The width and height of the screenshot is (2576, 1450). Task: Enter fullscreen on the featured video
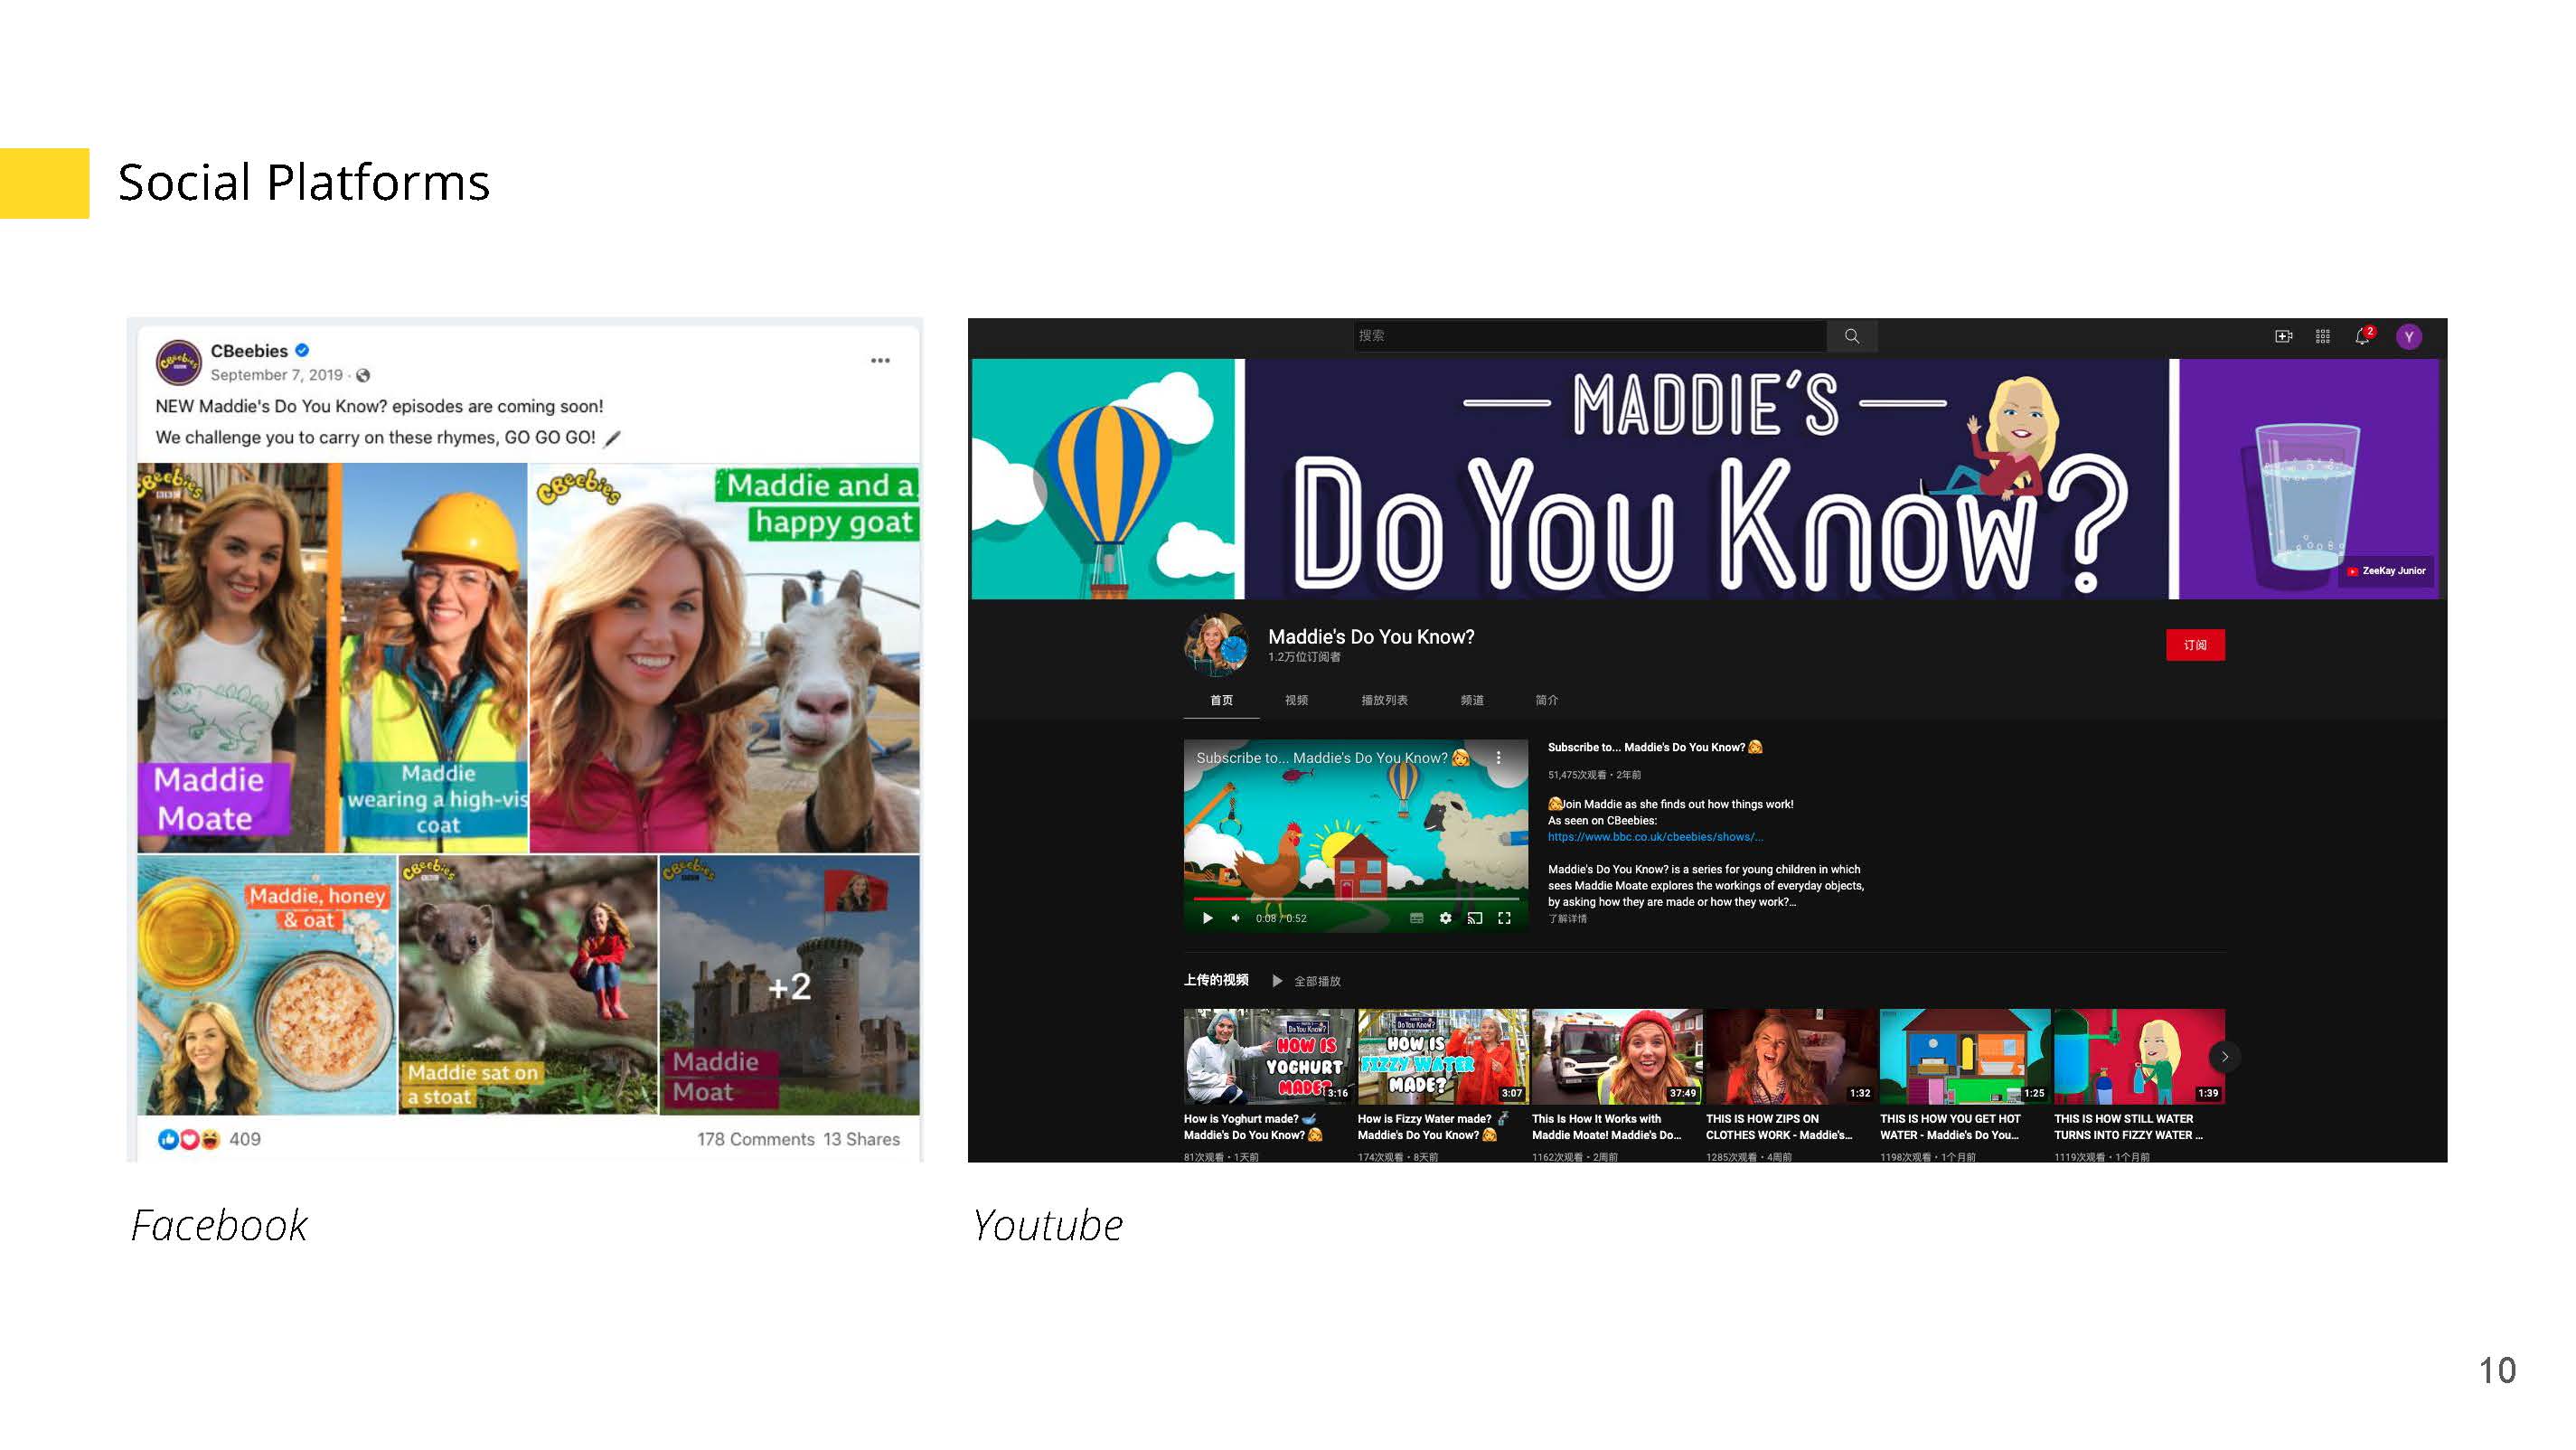pyautogui.click(x=1504, y=918)
